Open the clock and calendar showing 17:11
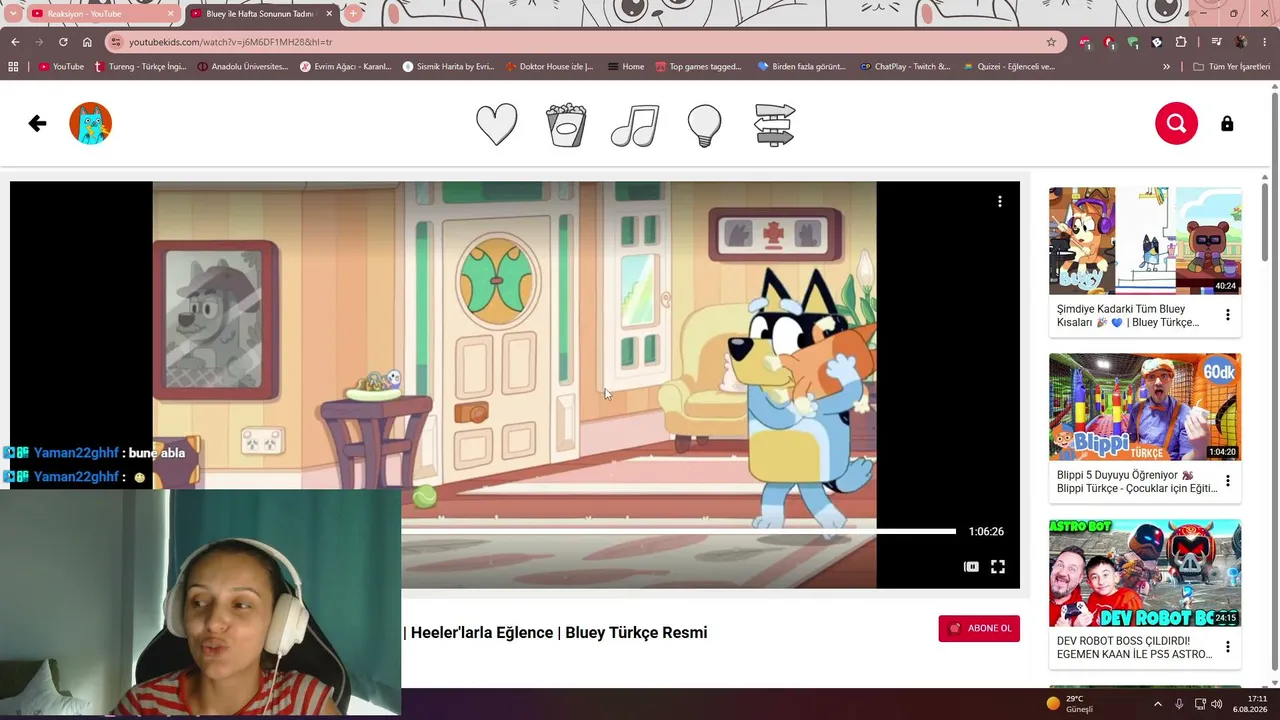This screenshot has height=720, width=1280. pyautogui.click(x=1252, y=704)
